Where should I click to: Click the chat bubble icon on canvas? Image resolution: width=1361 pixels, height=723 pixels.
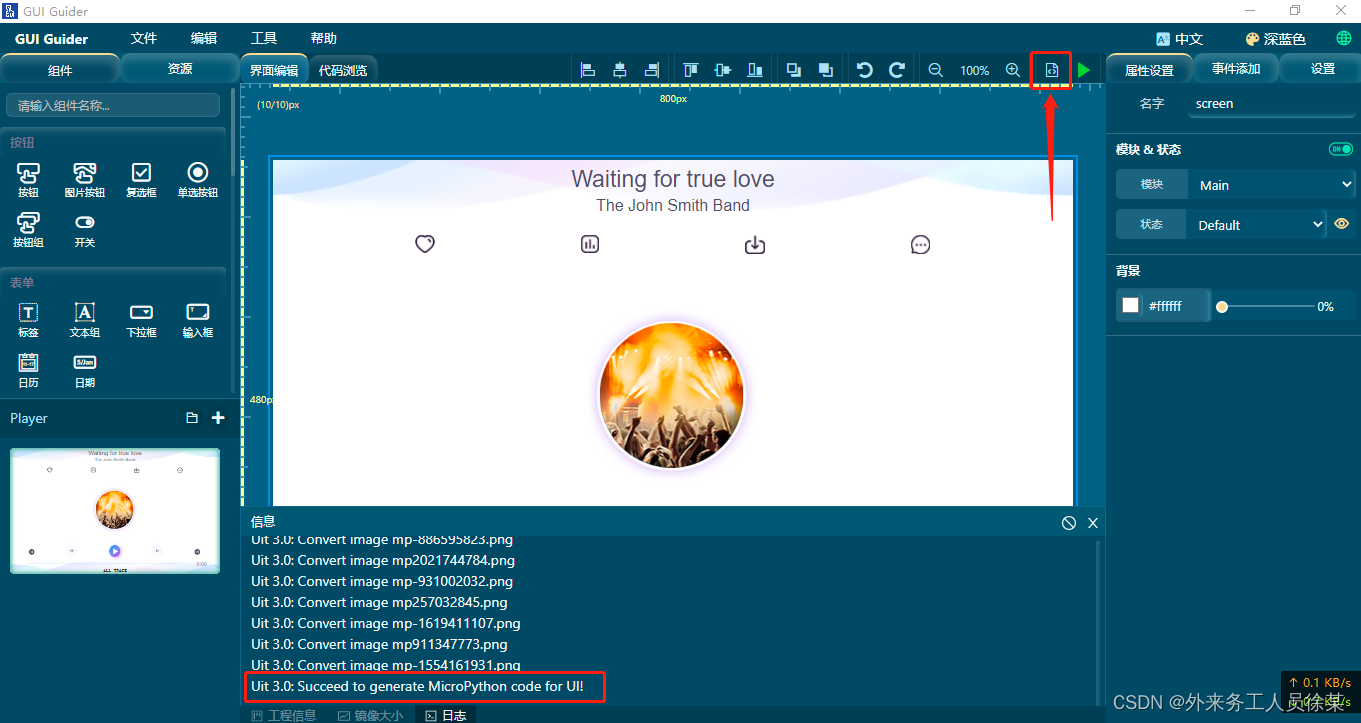click(921, 244)
